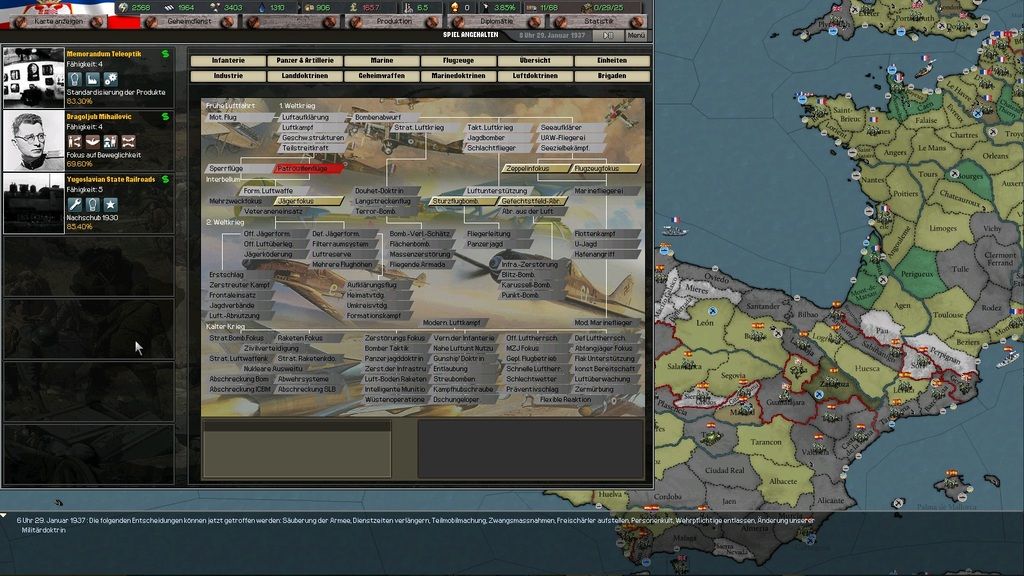Click the Marinefliegerei technology
The width and height of the screenshot is (1024, 576).
pos(605,191)
